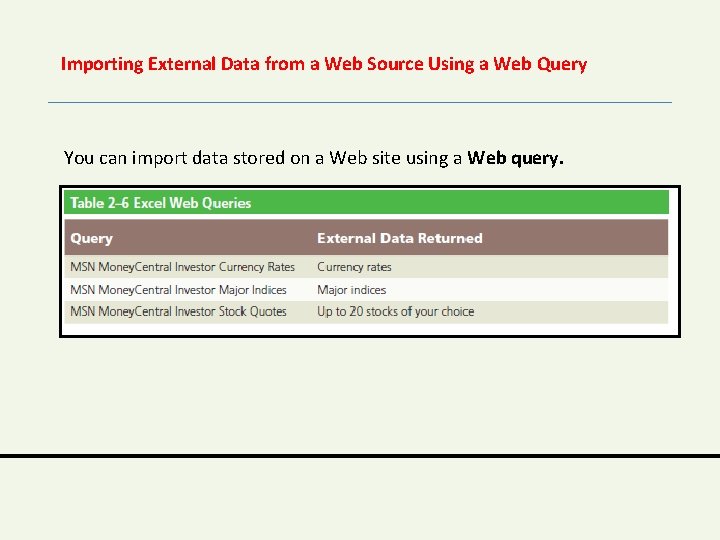Select the 'Major indices' cell
Image resolution: width=720 pixels, height=540 pixels.
pyautogui.click(x=351, y=290)
